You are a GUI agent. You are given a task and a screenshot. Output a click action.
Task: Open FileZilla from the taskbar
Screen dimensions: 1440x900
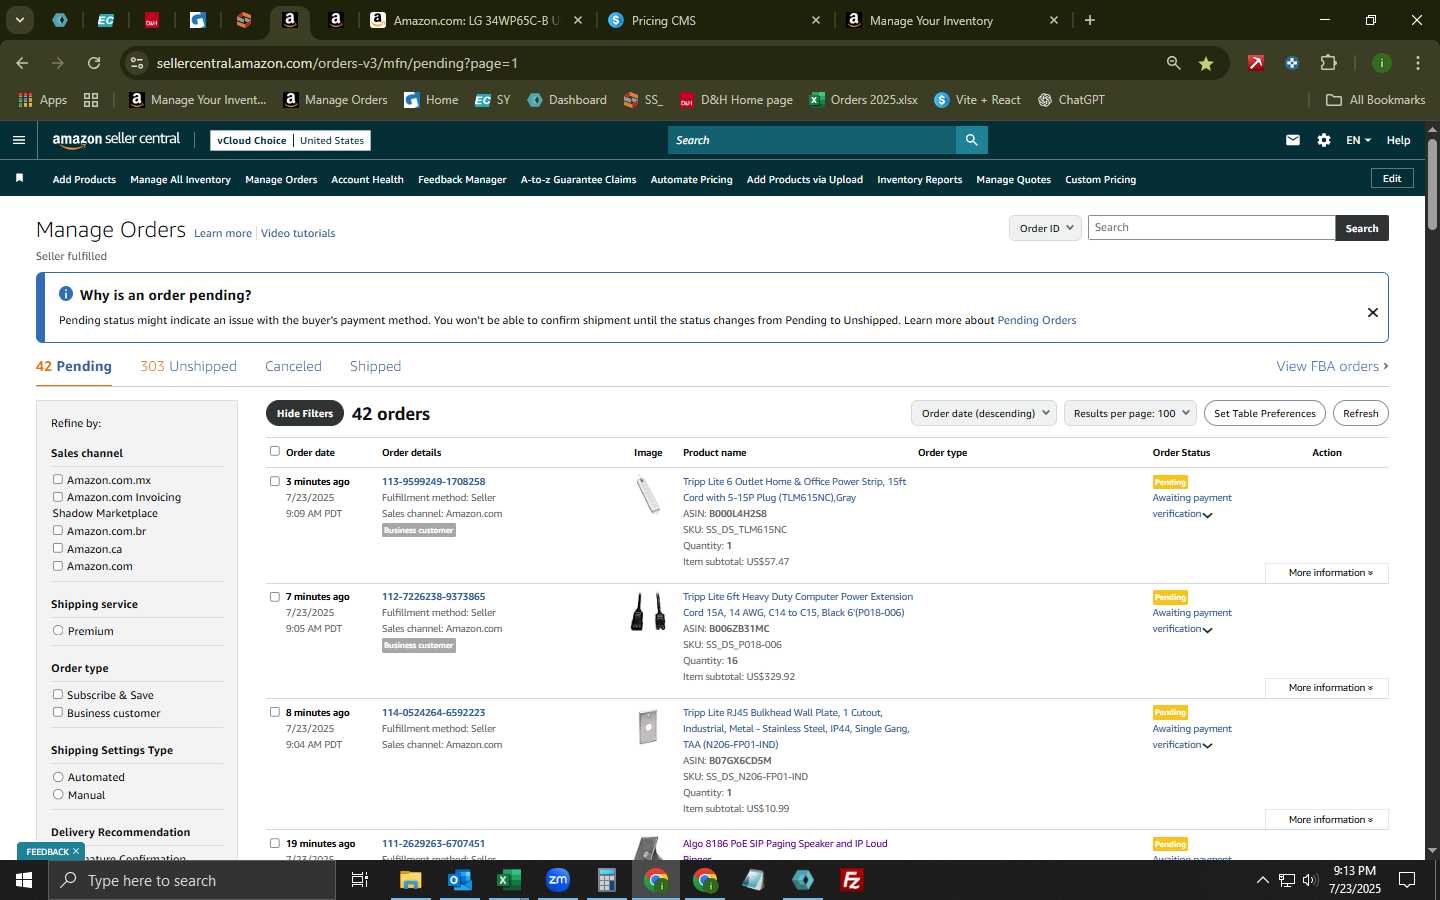pyautogui.click(x=852, y=880)
